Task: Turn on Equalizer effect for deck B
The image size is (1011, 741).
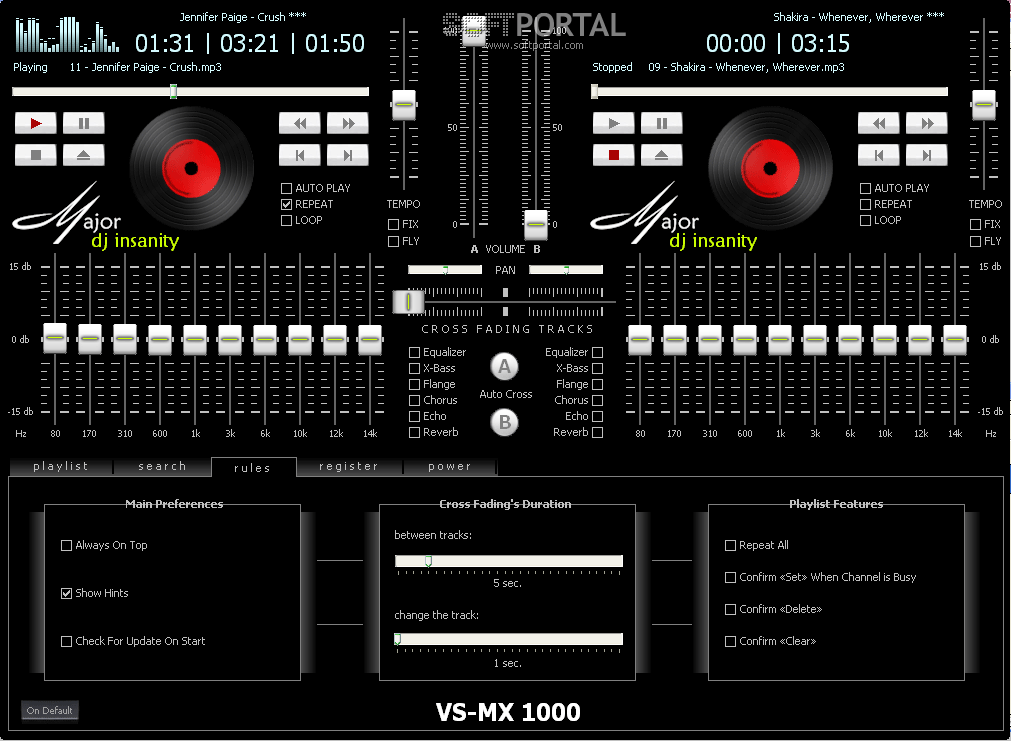Action: (598, 352)
